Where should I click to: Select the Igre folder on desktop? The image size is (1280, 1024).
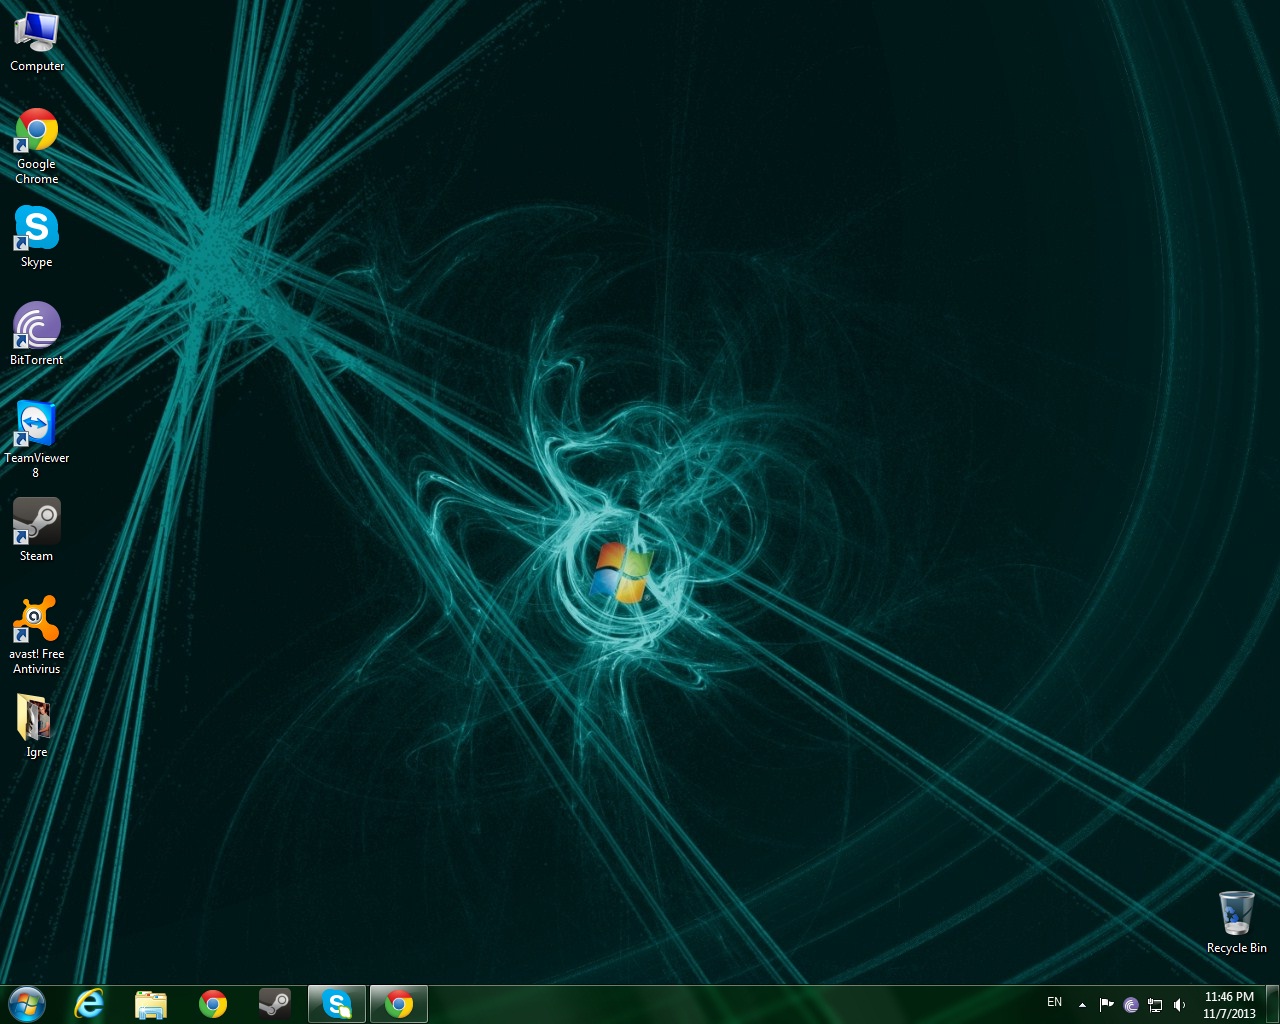(x=37, y=726)
